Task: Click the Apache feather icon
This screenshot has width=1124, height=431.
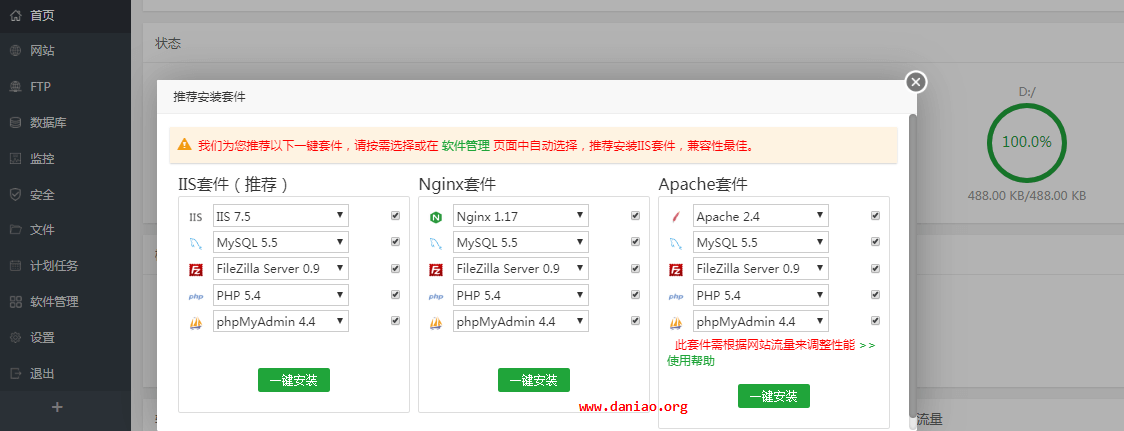Action: pyautogui.click(x=675, y=217)
